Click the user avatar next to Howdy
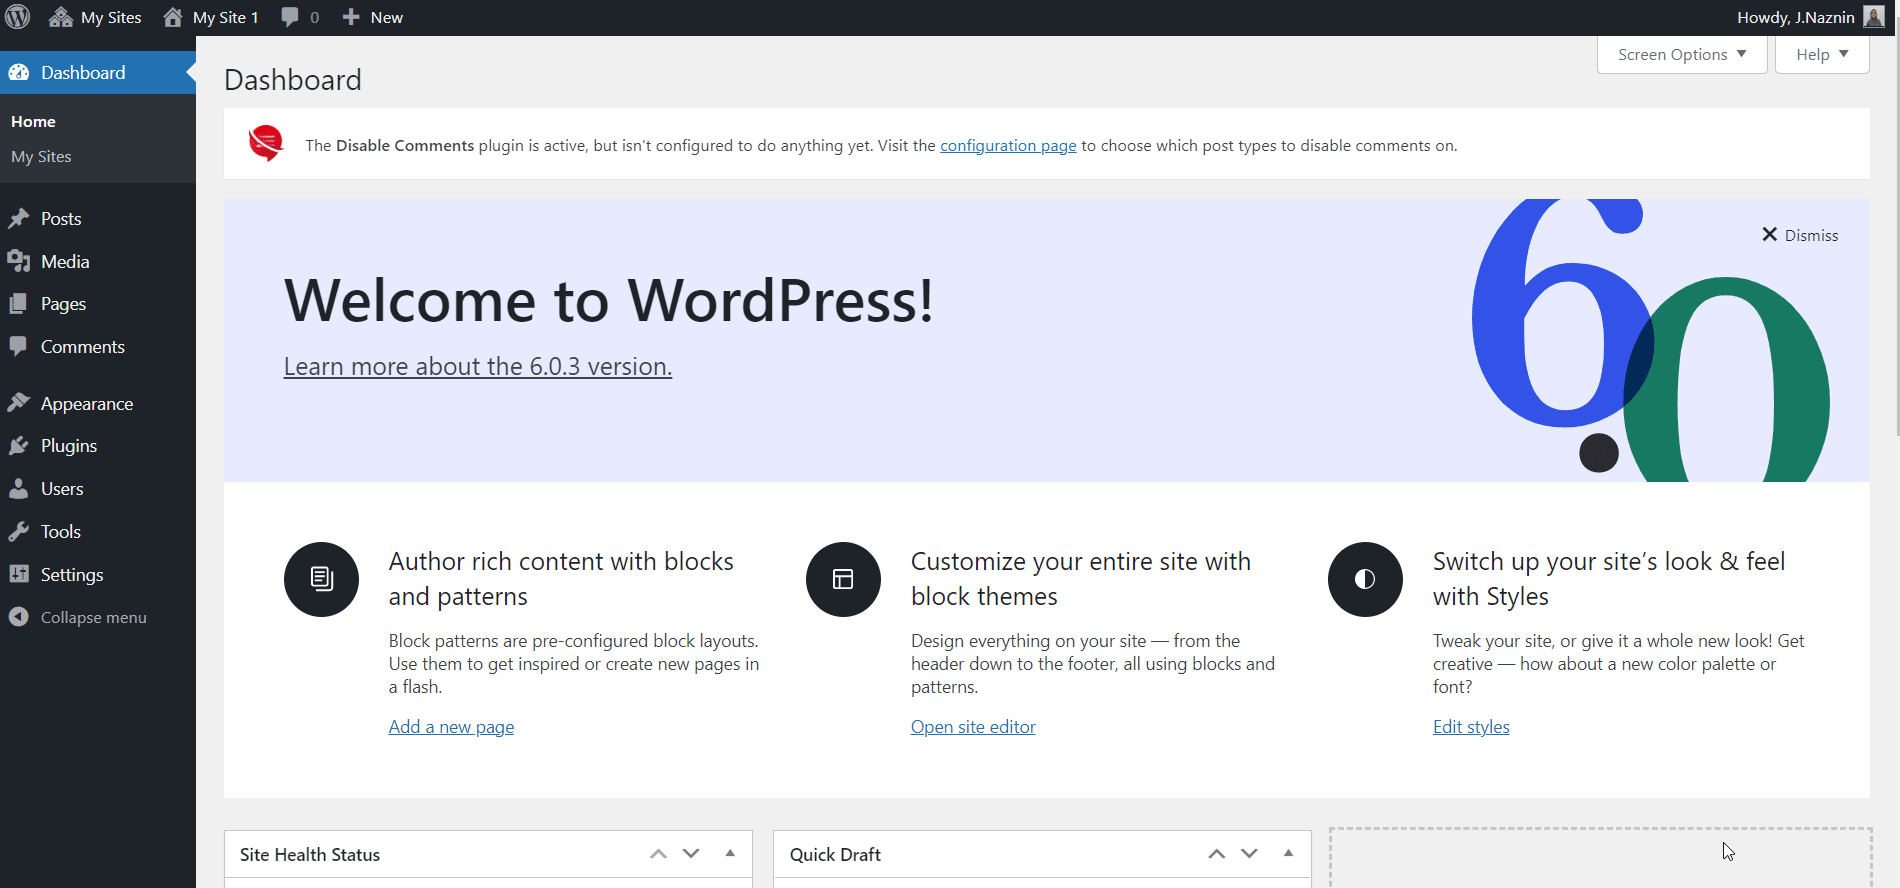The height and width of the screenshot is (888, 1900). [1874, 17]
